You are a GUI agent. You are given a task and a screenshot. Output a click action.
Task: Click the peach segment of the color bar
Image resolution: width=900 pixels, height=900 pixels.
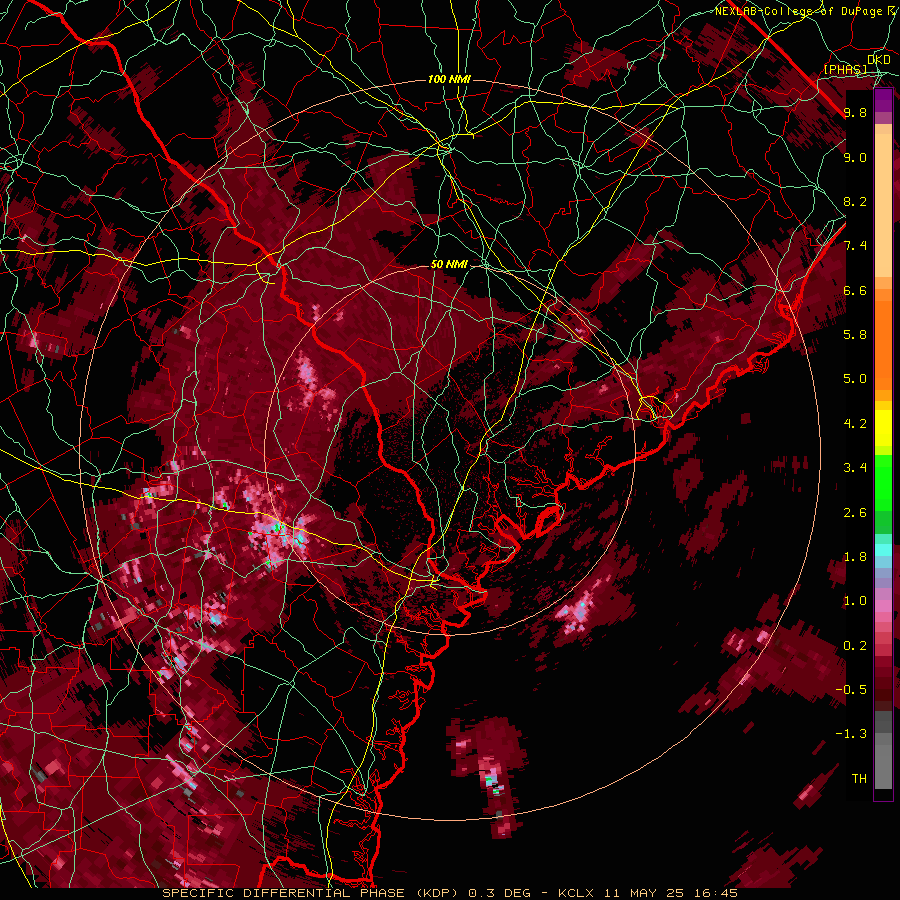(x=883, y=205)
